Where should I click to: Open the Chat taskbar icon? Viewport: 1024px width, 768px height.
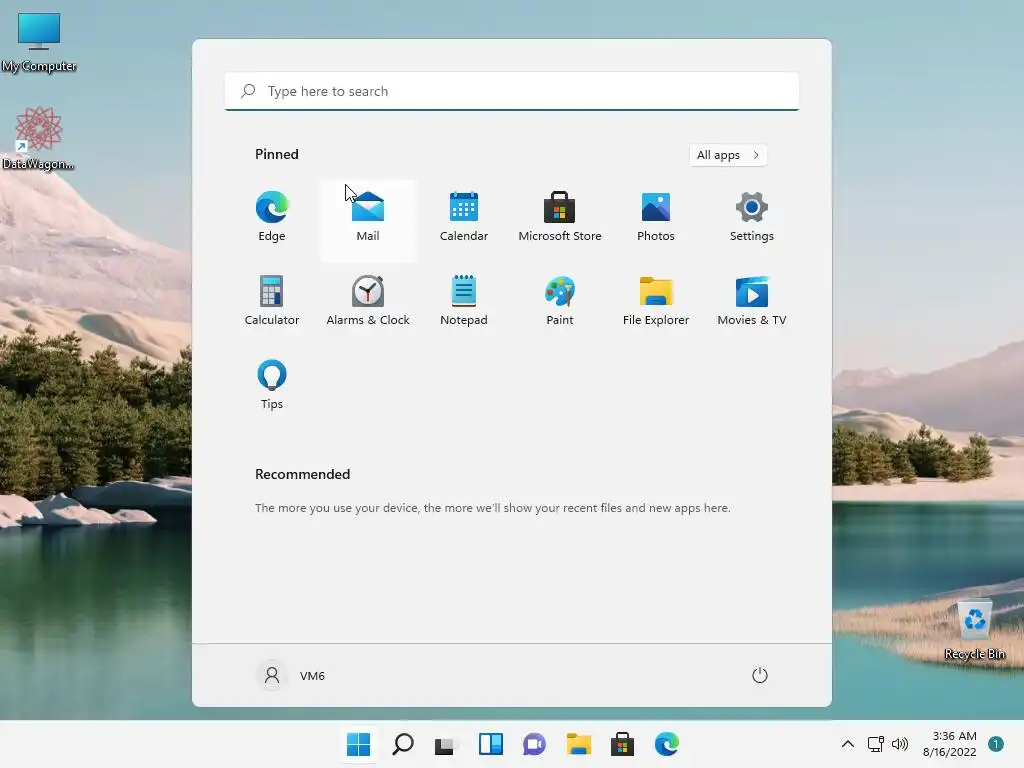(x=534, y=744)
